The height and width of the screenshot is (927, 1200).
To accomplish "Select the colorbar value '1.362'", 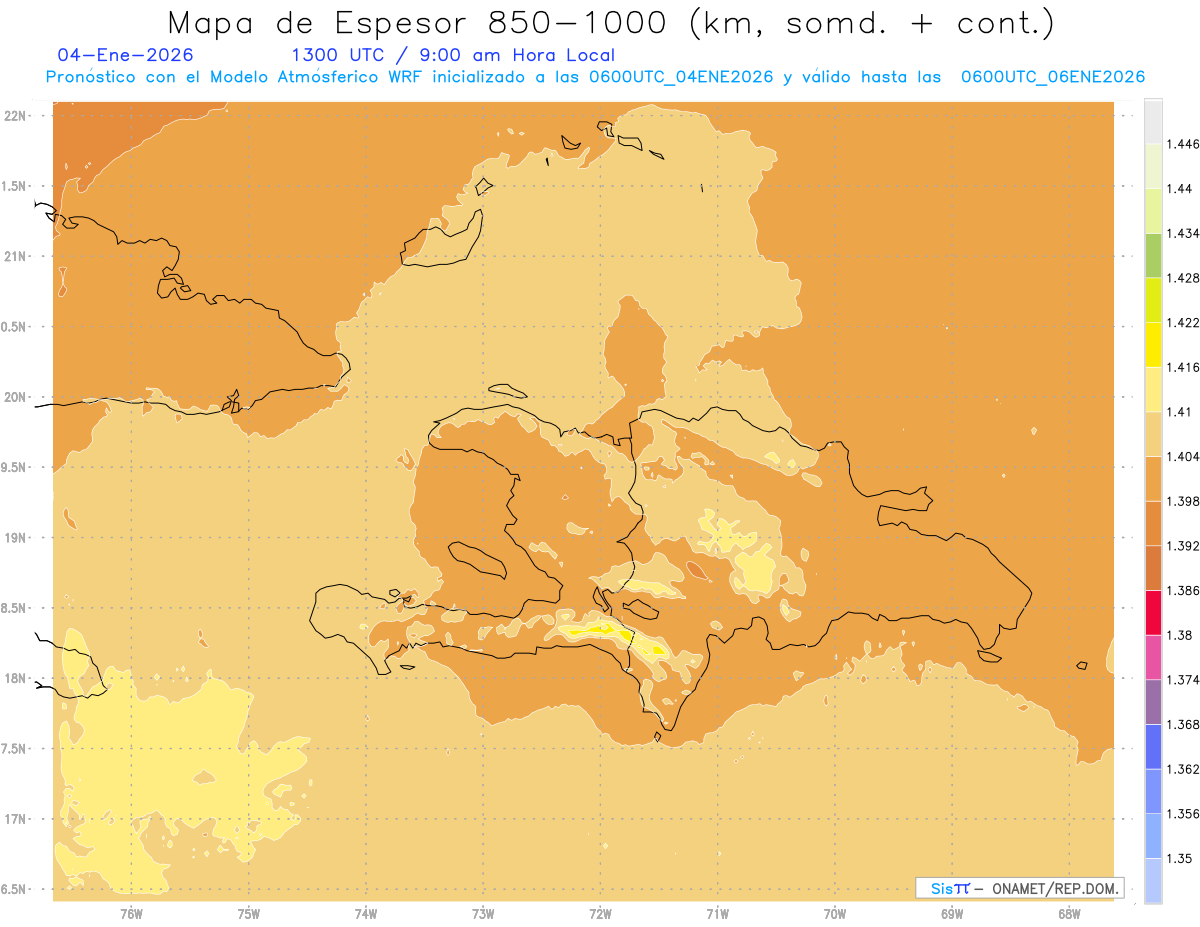I will (1183, 769).
